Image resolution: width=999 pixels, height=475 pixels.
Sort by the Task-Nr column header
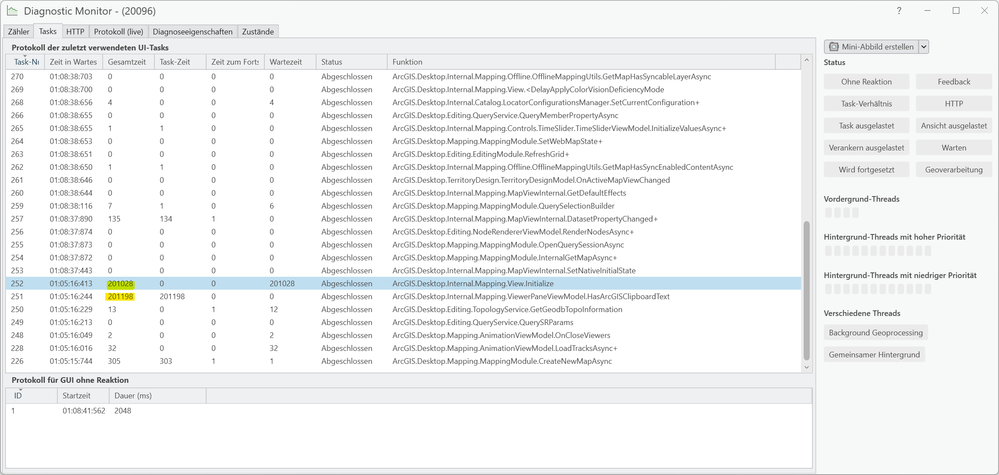pos(25,62)
